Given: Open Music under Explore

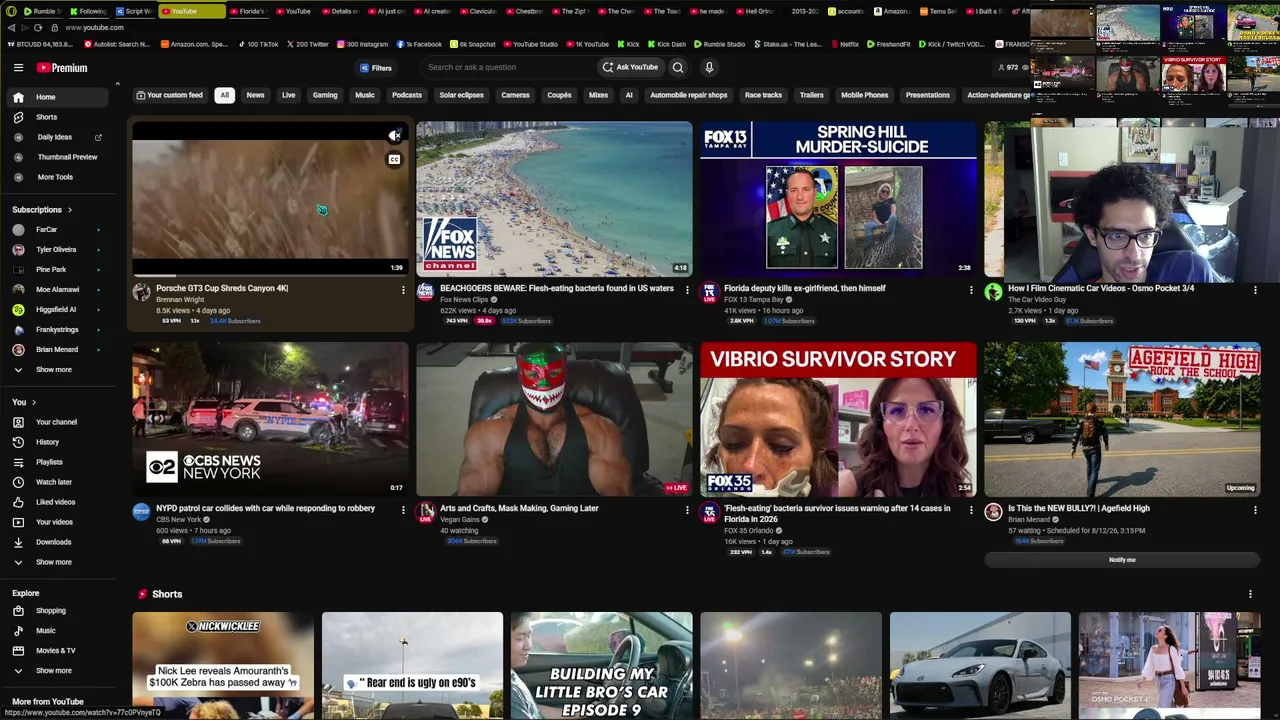Looking at the screenshot, I should 45,631.
